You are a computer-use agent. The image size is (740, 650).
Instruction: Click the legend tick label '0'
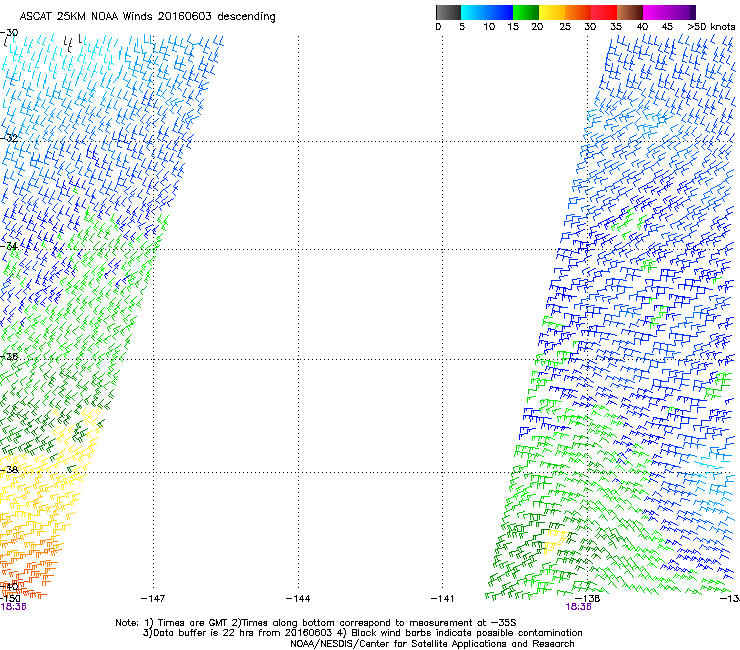[438, 27]
